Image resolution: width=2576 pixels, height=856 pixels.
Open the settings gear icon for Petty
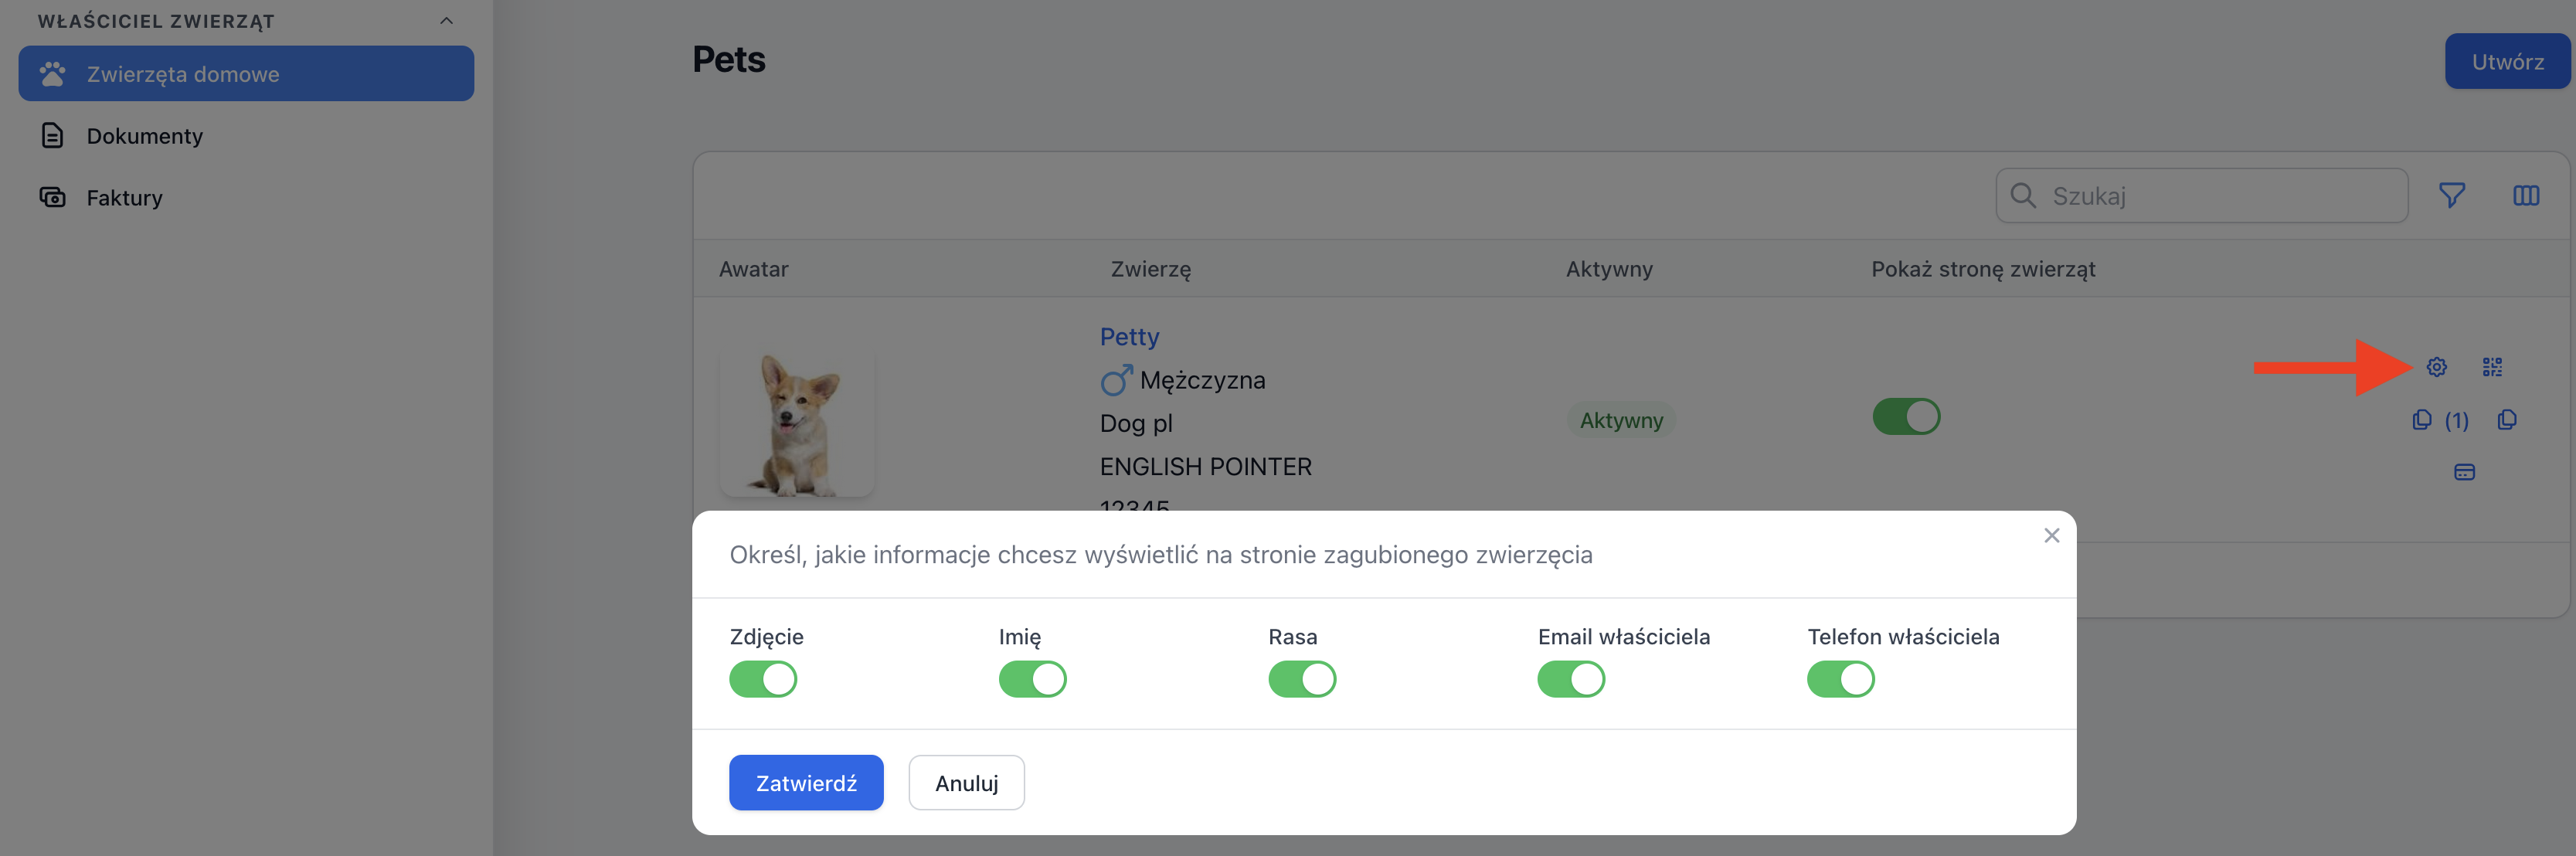tap(2437, 367)
